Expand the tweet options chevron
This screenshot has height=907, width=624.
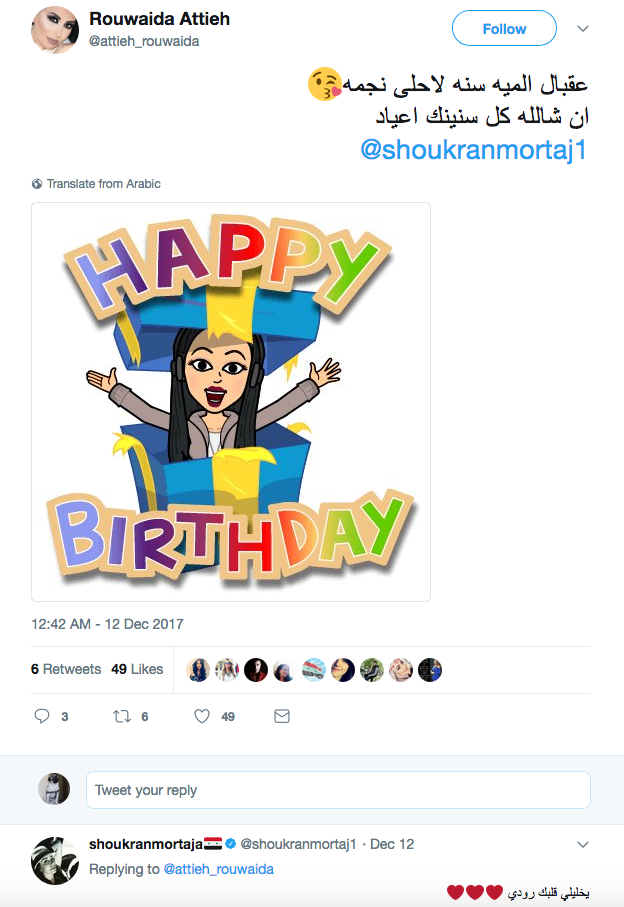click(x=584, y=29)
